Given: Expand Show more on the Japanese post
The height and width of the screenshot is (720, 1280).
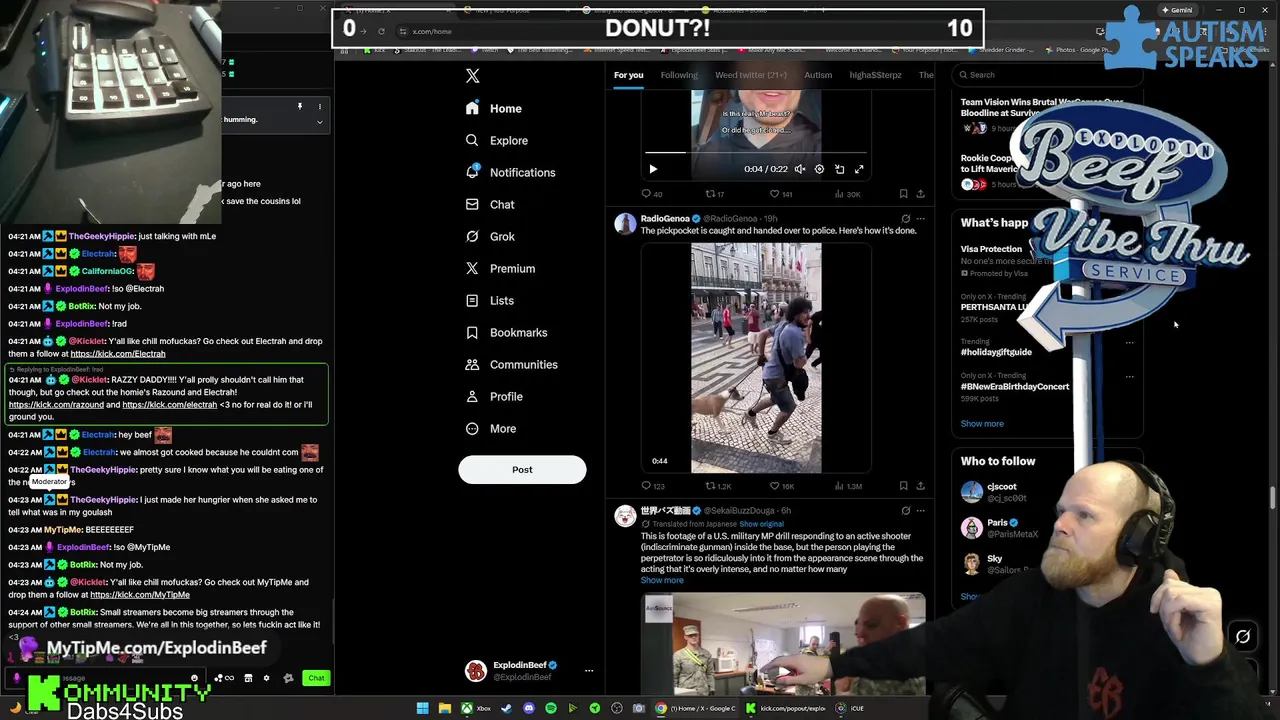Looking at the screenshot, I should click(662, 580).
